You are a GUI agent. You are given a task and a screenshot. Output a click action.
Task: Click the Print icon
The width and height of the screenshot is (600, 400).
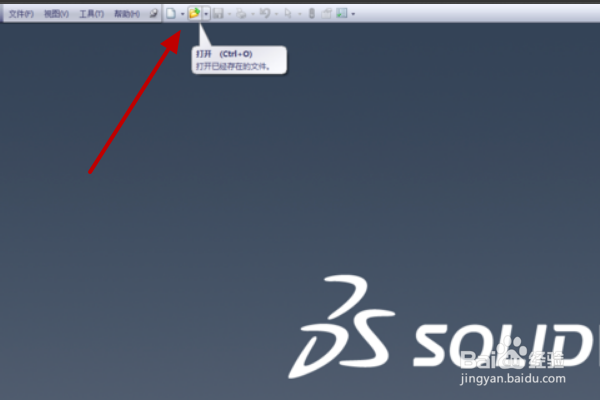241,14
